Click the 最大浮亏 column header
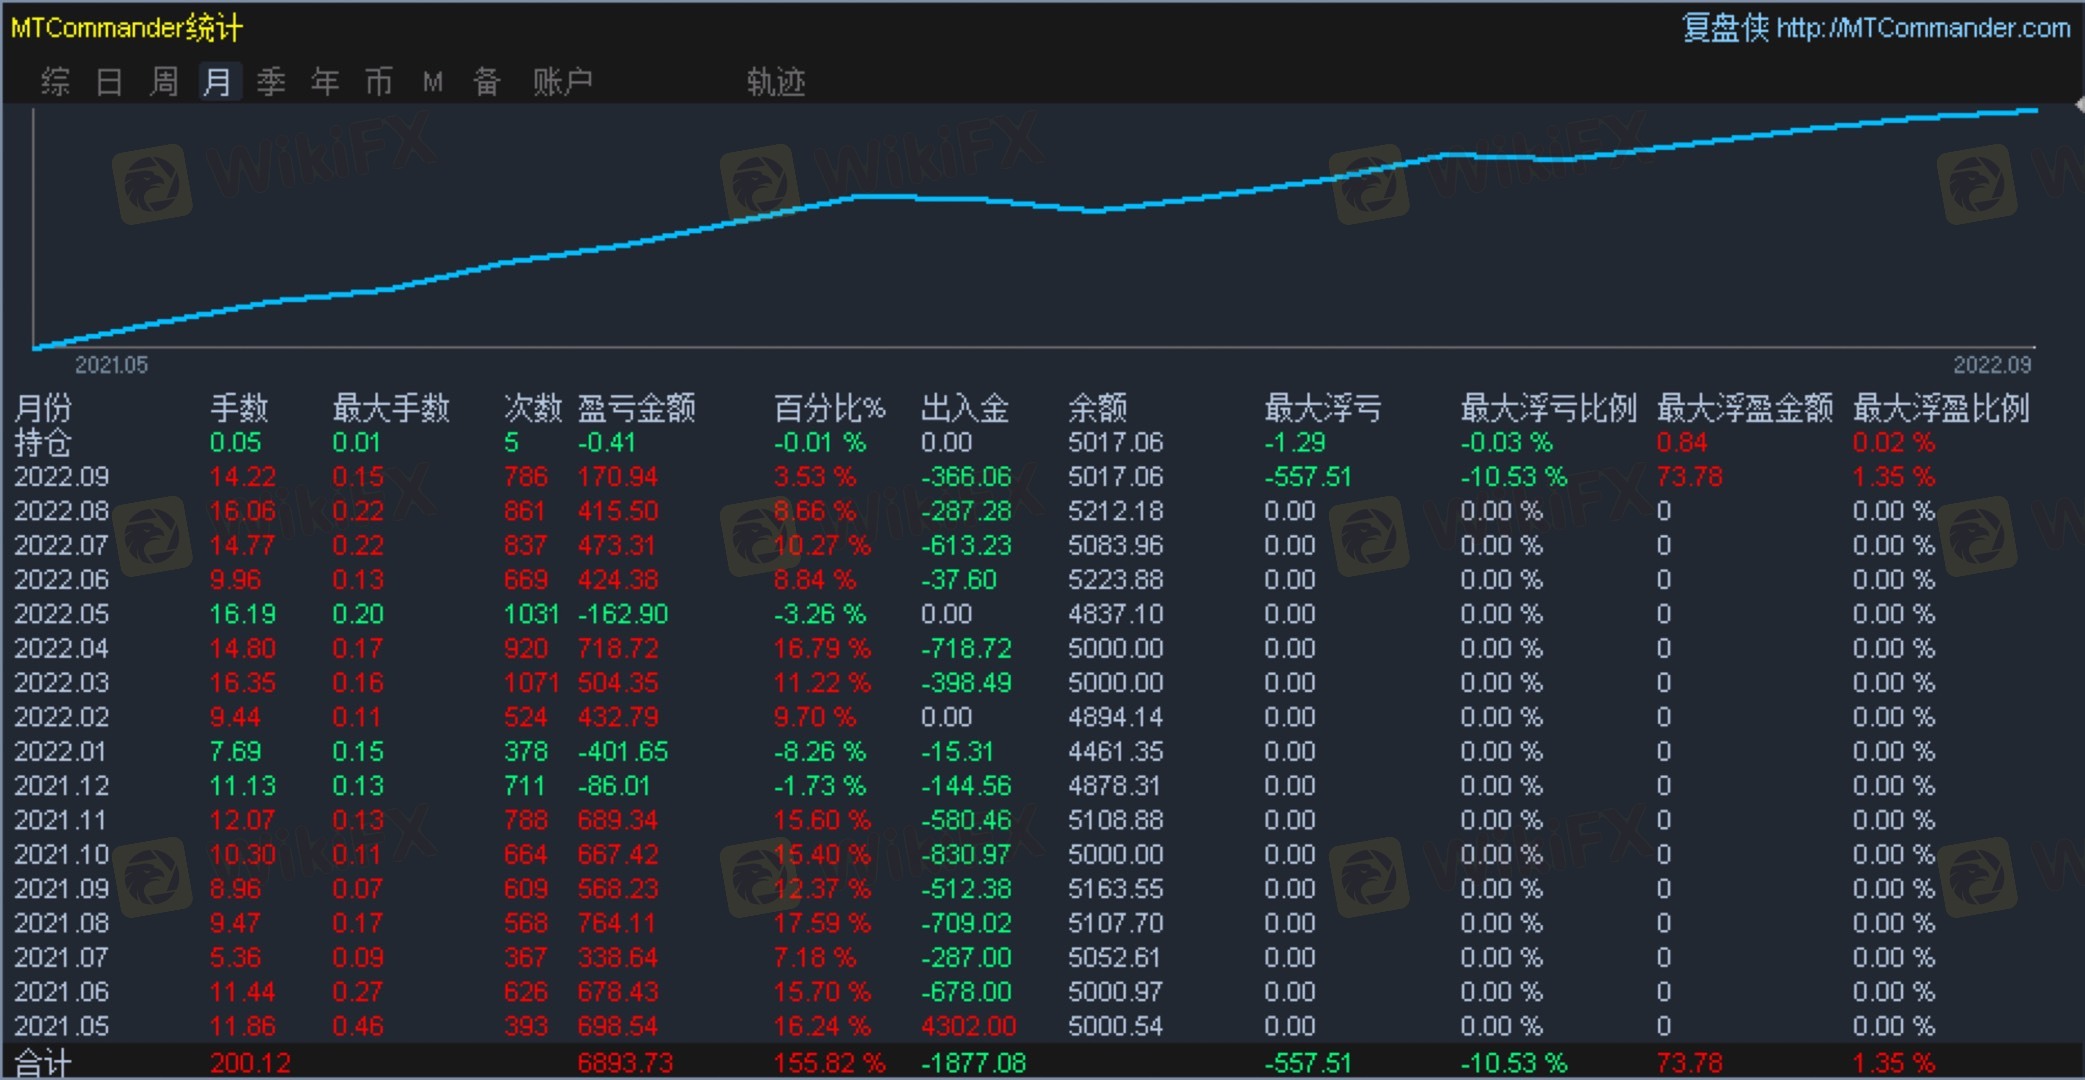 pos(1322,408)
